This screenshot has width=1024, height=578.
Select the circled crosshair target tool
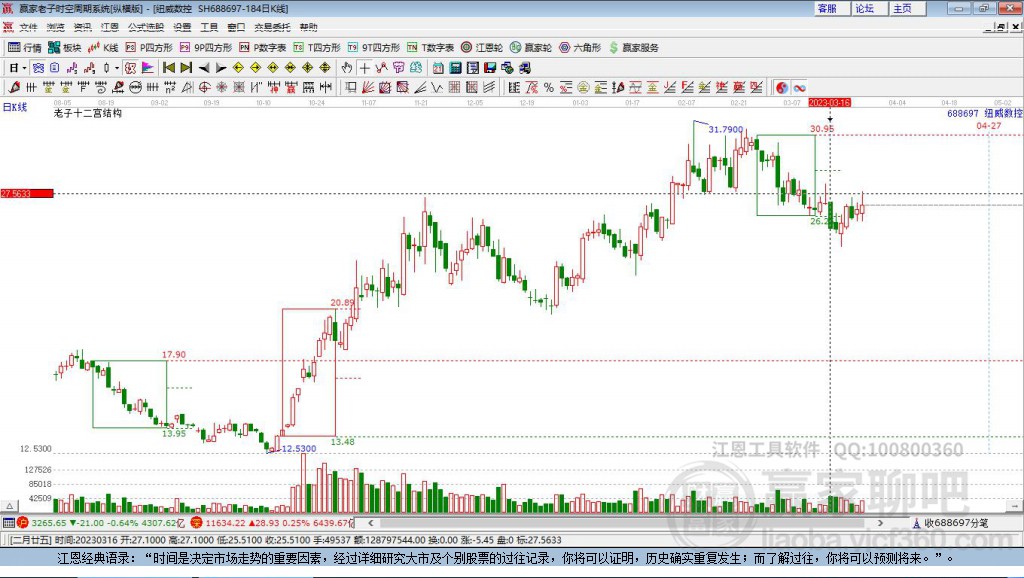pos(204,88)
